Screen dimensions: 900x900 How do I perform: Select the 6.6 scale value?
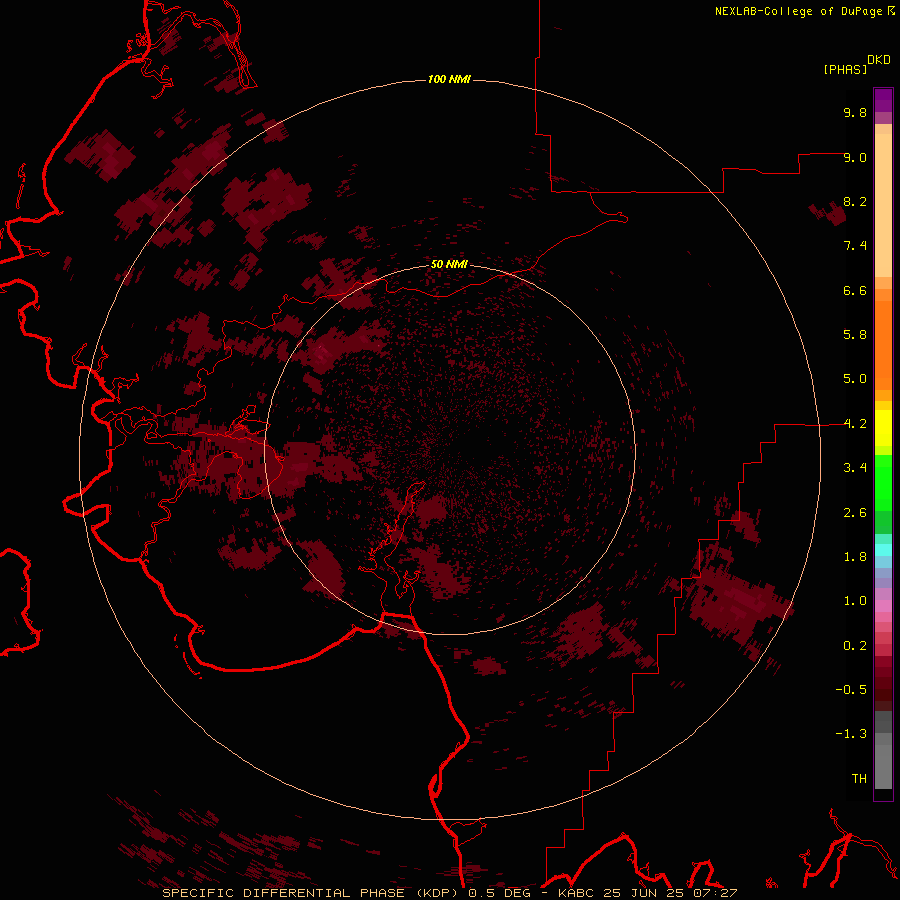click(x=855, y=290)
